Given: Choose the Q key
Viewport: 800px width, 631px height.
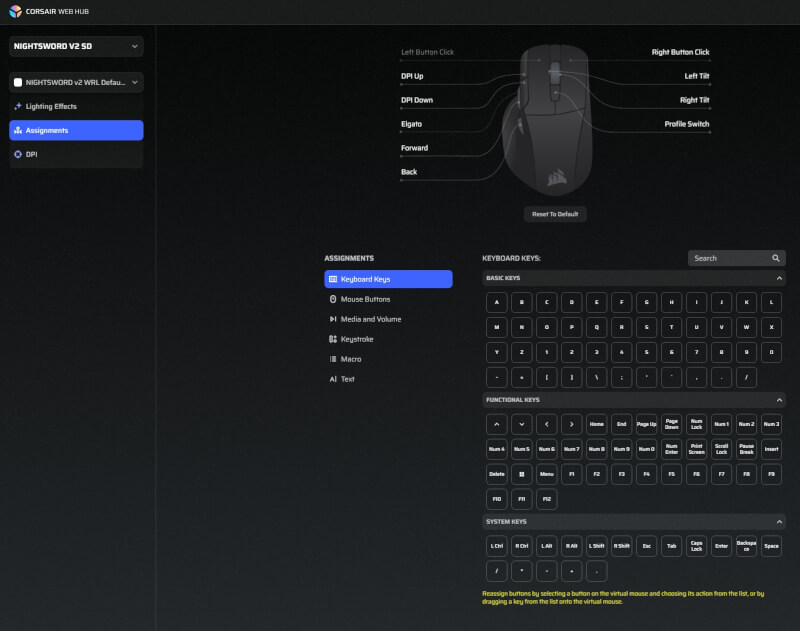Looking at the screenshot, I should click(596, 327).
